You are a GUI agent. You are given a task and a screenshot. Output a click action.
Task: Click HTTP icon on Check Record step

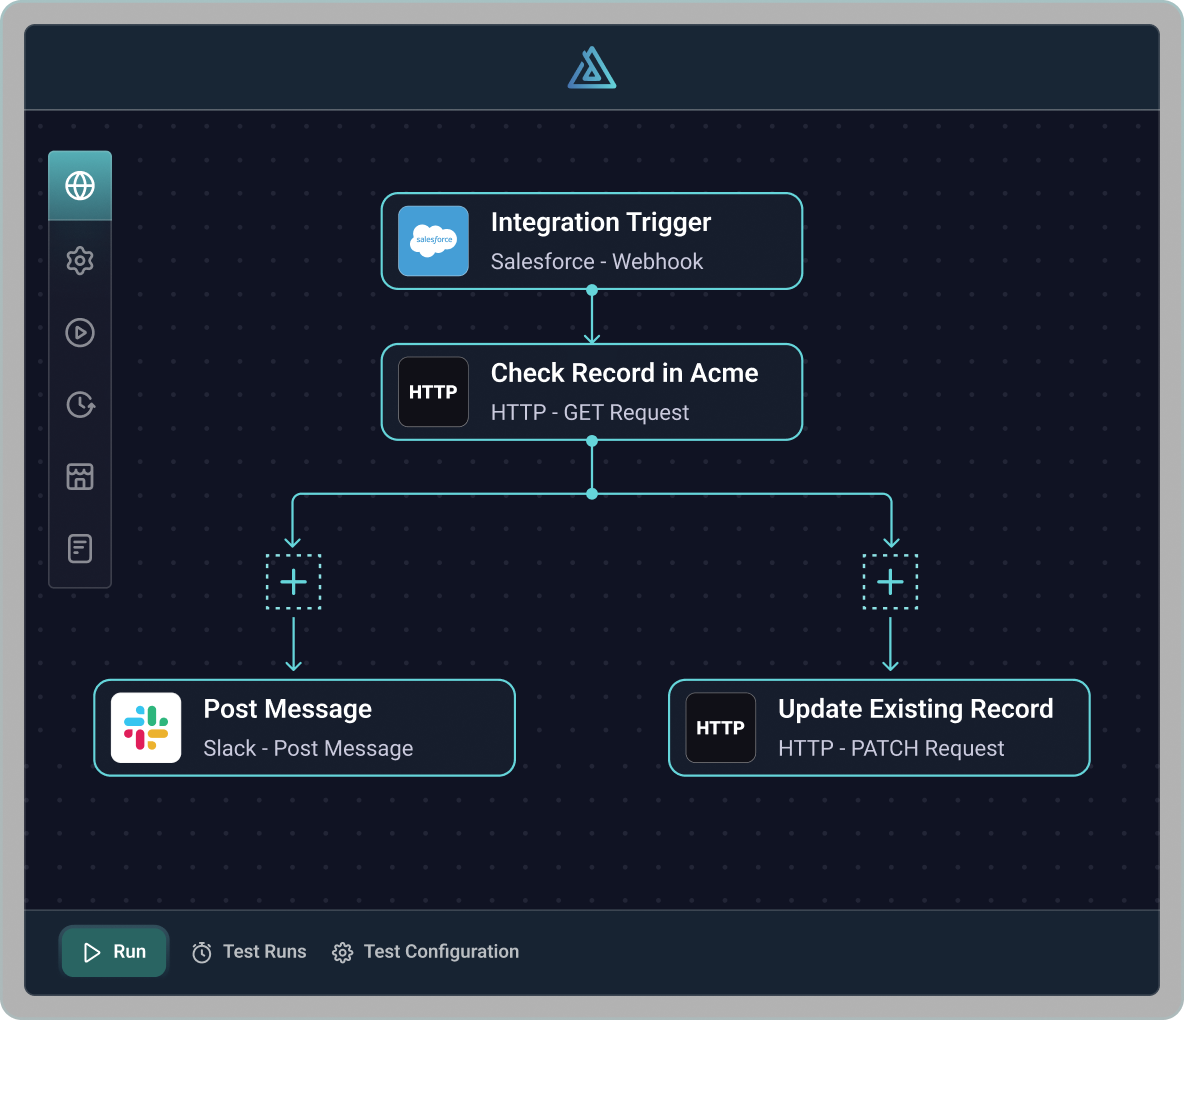point(433,392)
